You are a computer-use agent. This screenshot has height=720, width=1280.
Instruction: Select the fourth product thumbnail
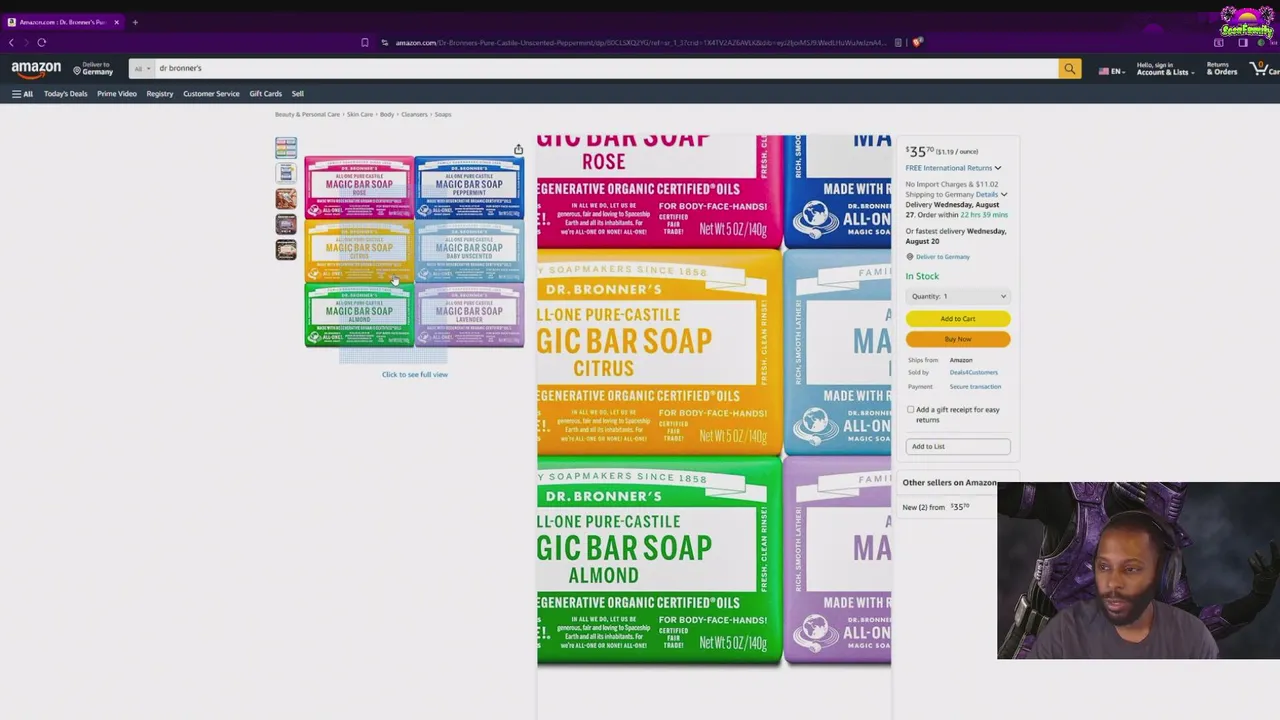click(286, 224)
